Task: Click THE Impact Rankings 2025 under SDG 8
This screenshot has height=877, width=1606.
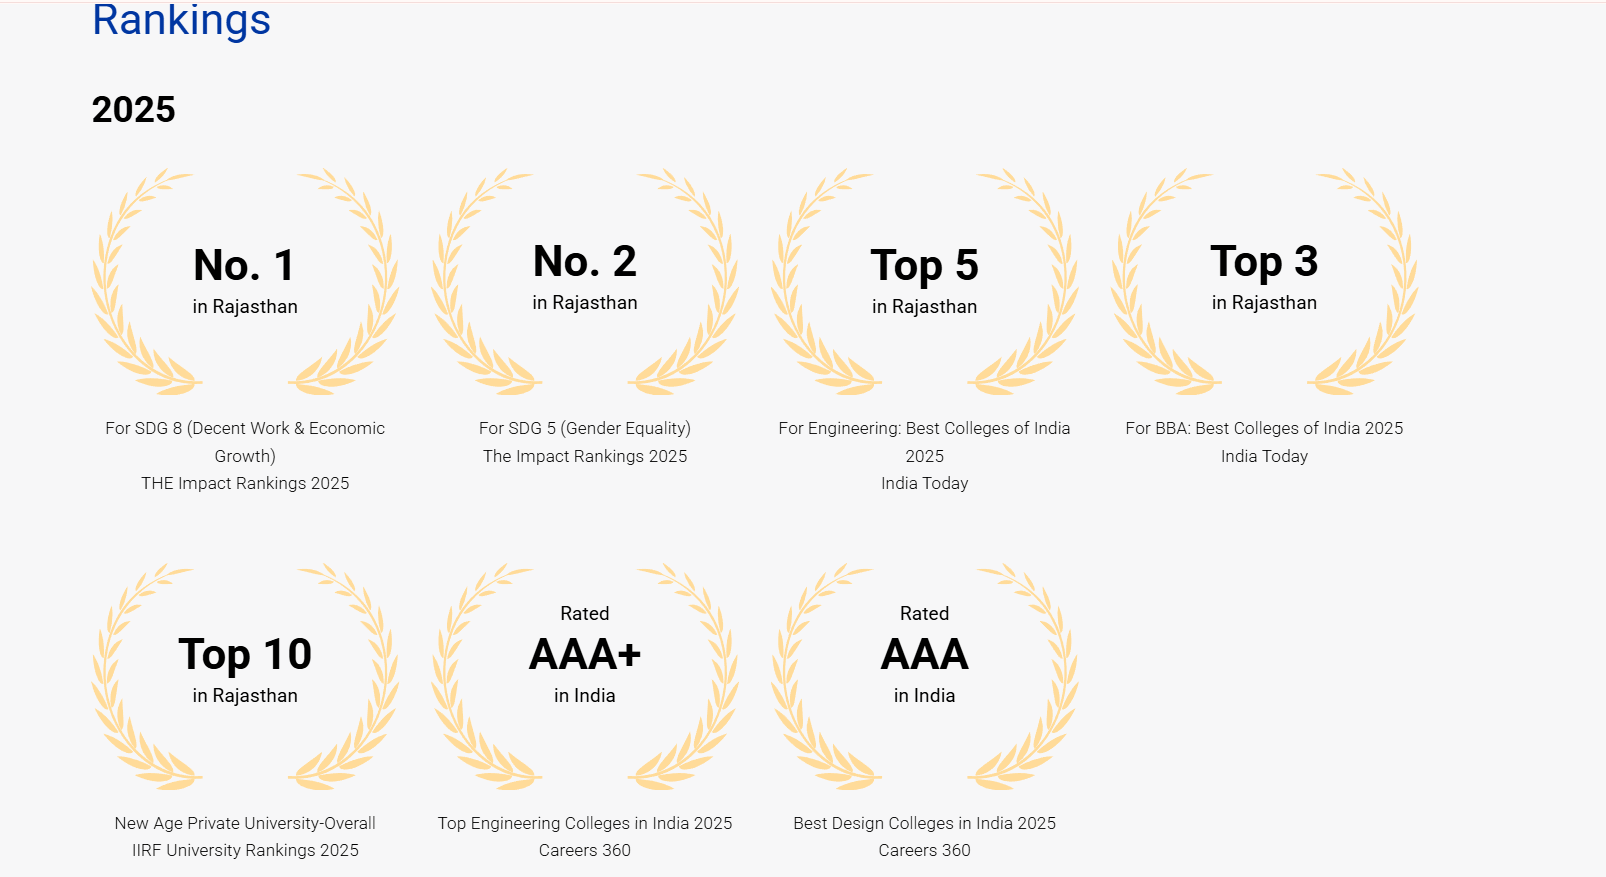Action: click(x=245, y=483)
